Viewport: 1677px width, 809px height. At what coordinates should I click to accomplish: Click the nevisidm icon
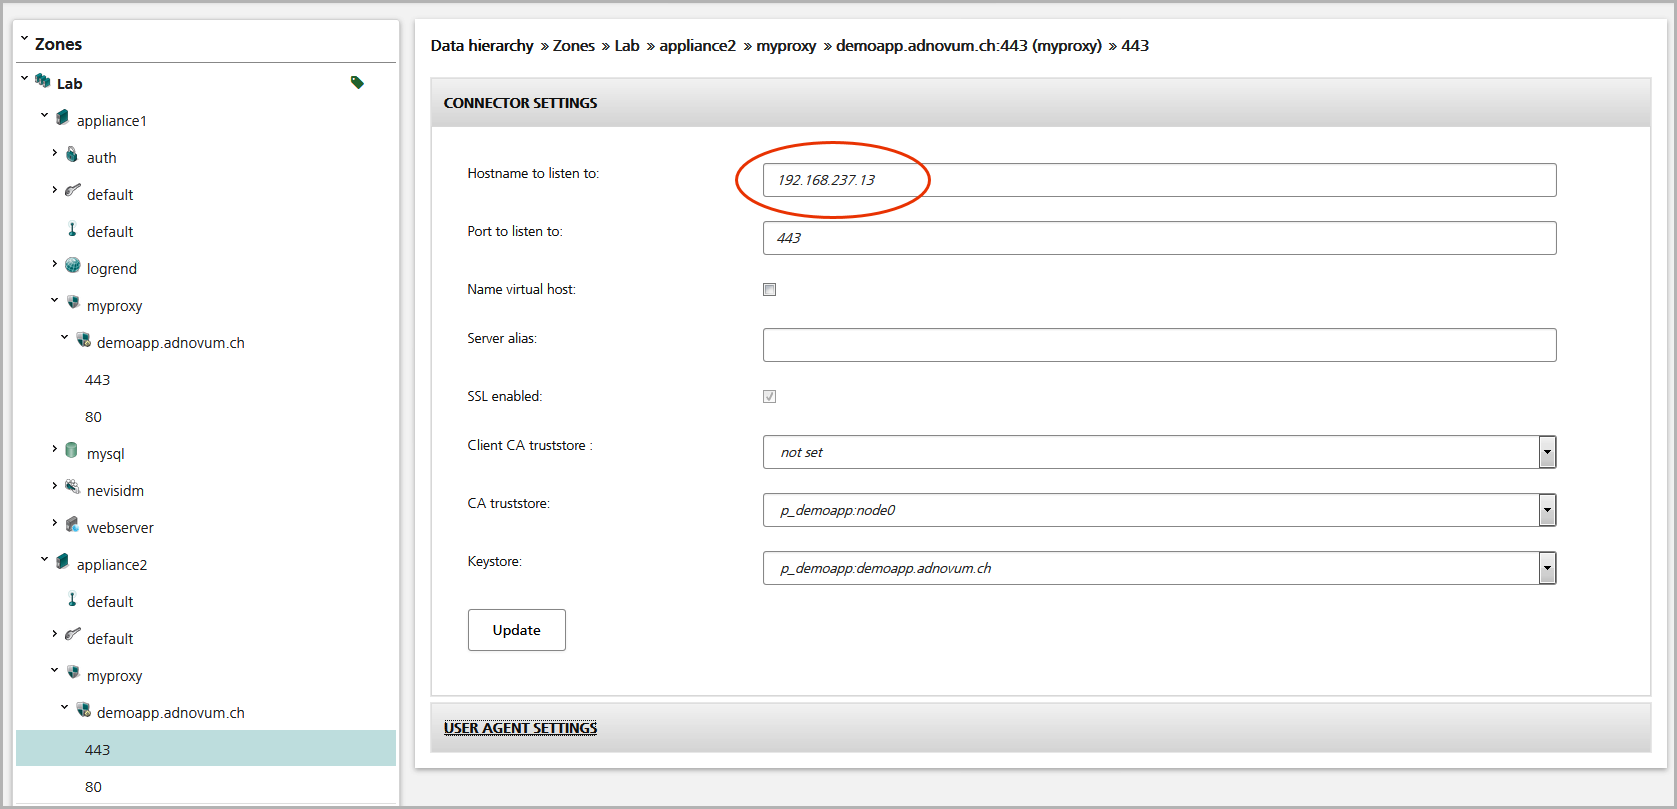coord(72,488)
